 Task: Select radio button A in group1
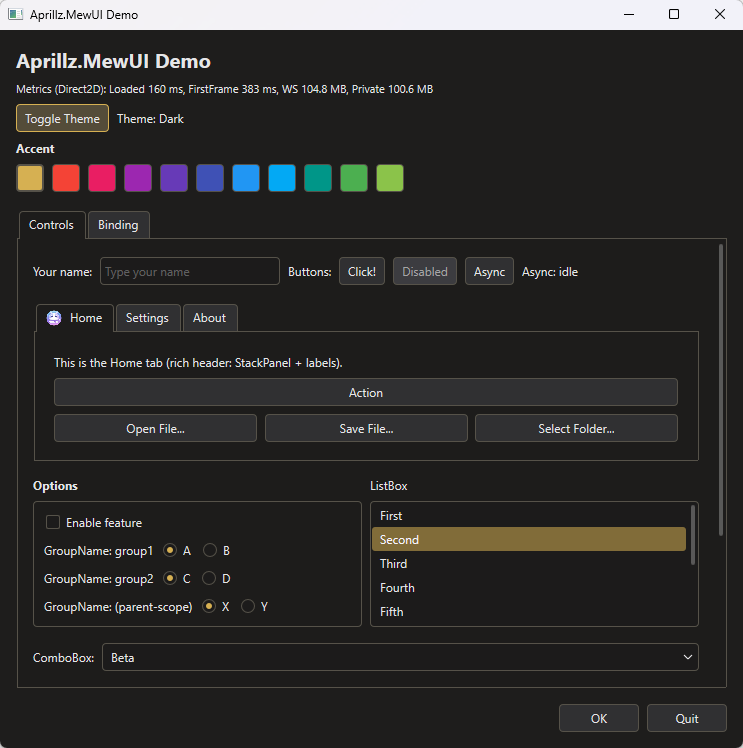coord(170,551)
